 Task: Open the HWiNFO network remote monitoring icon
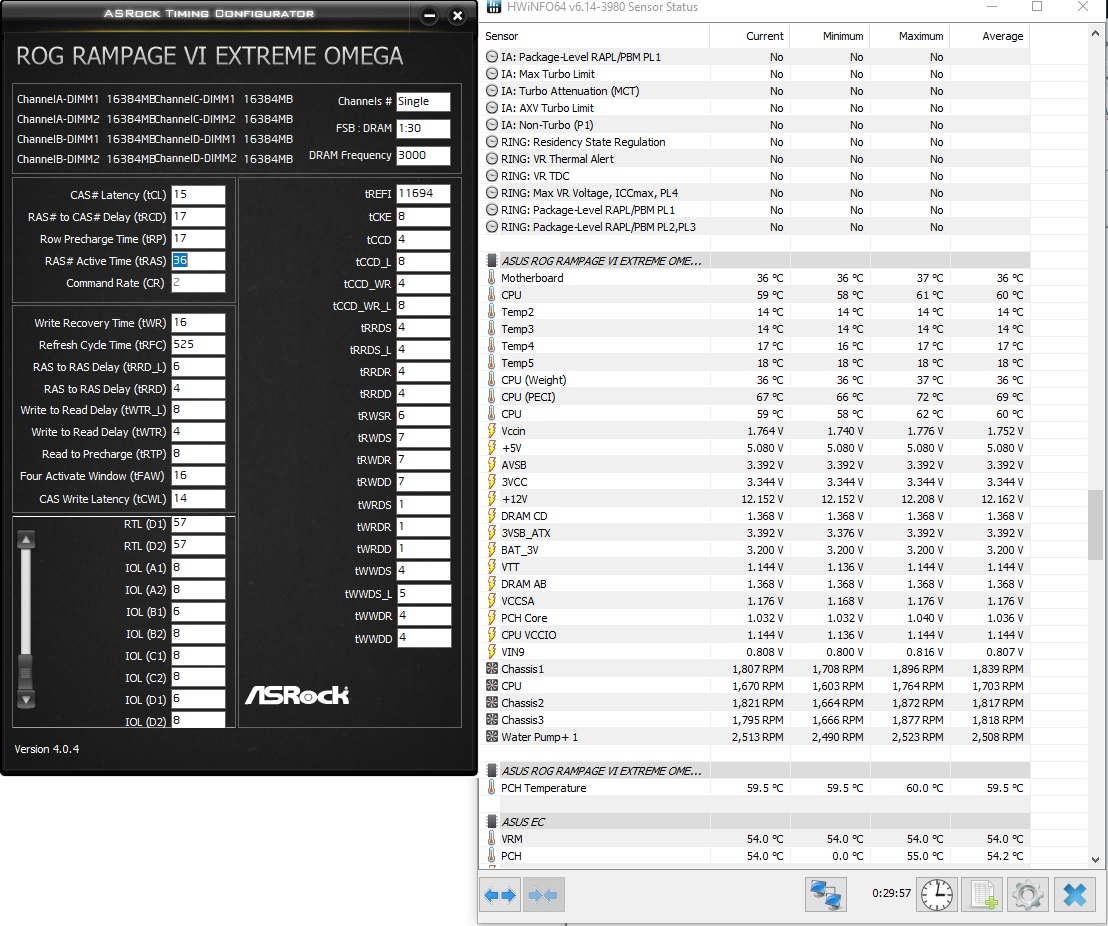(825, 895)
